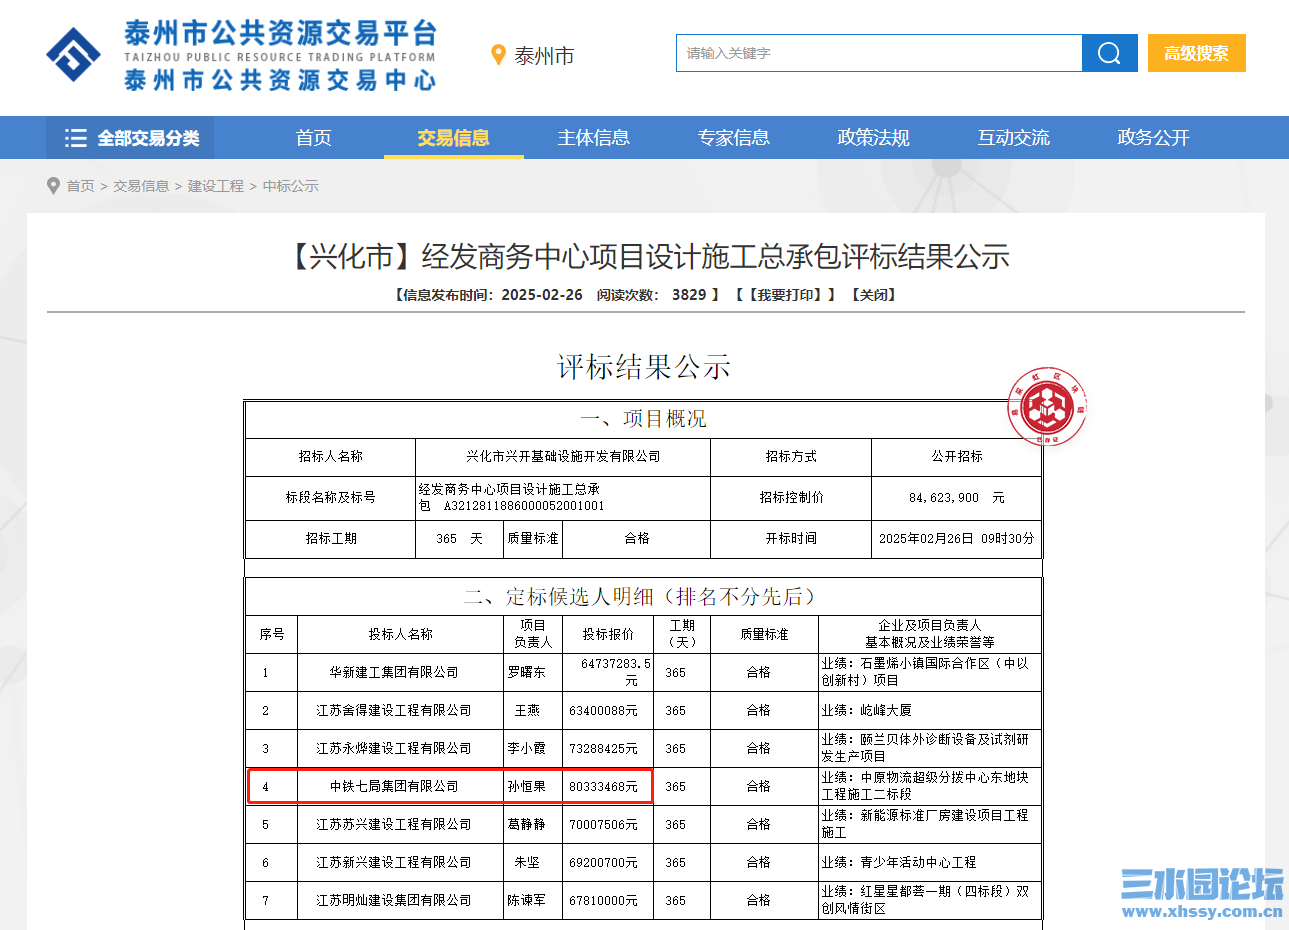Click the red circular official seal stamp
1289x930 pixels.
(x=1047, y=406)
